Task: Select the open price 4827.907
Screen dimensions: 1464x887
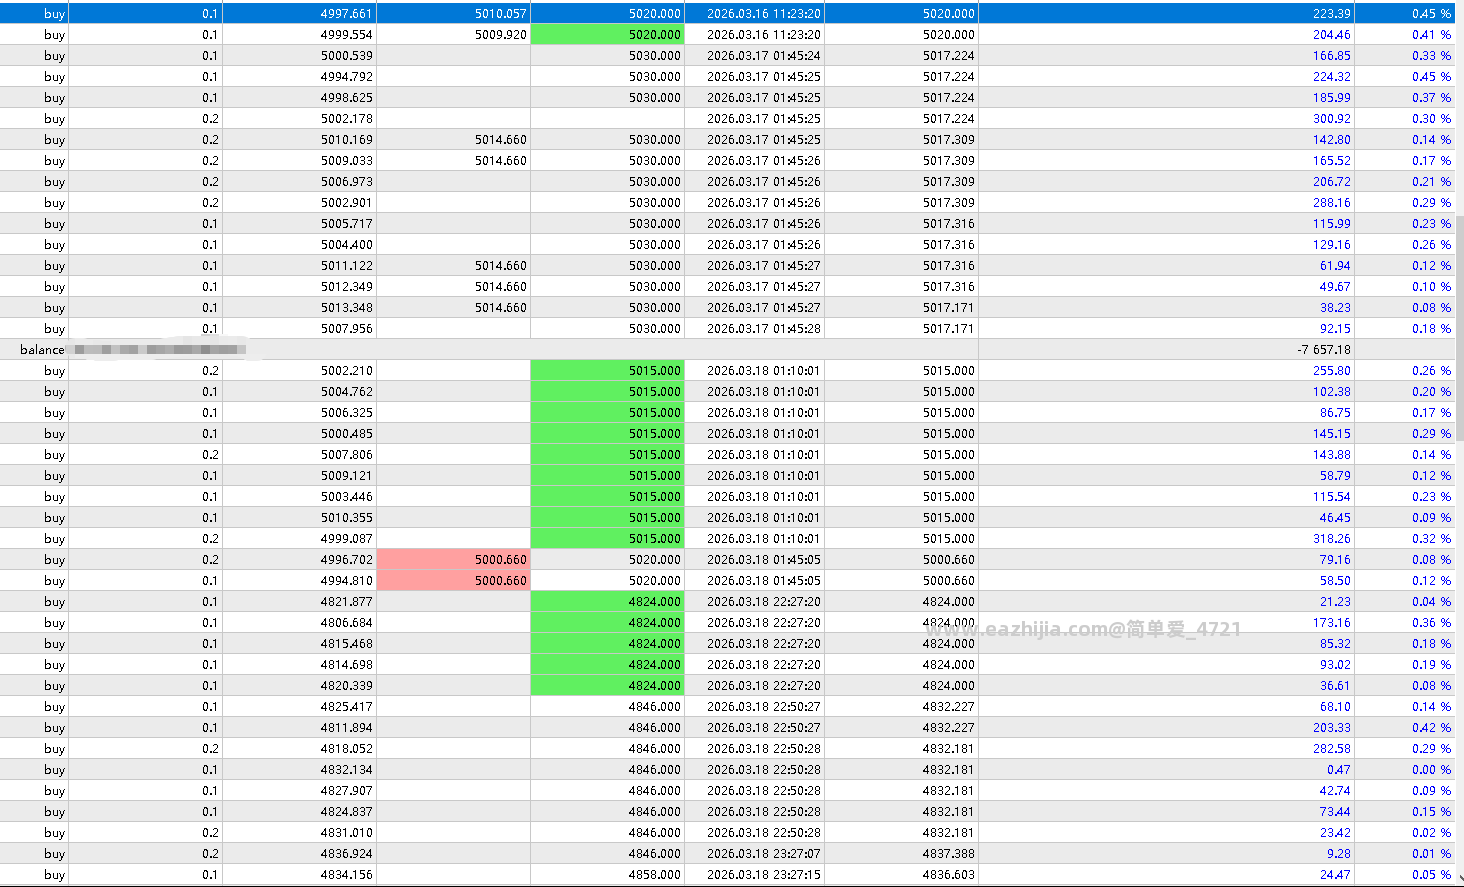Action: tap(346, 791)
